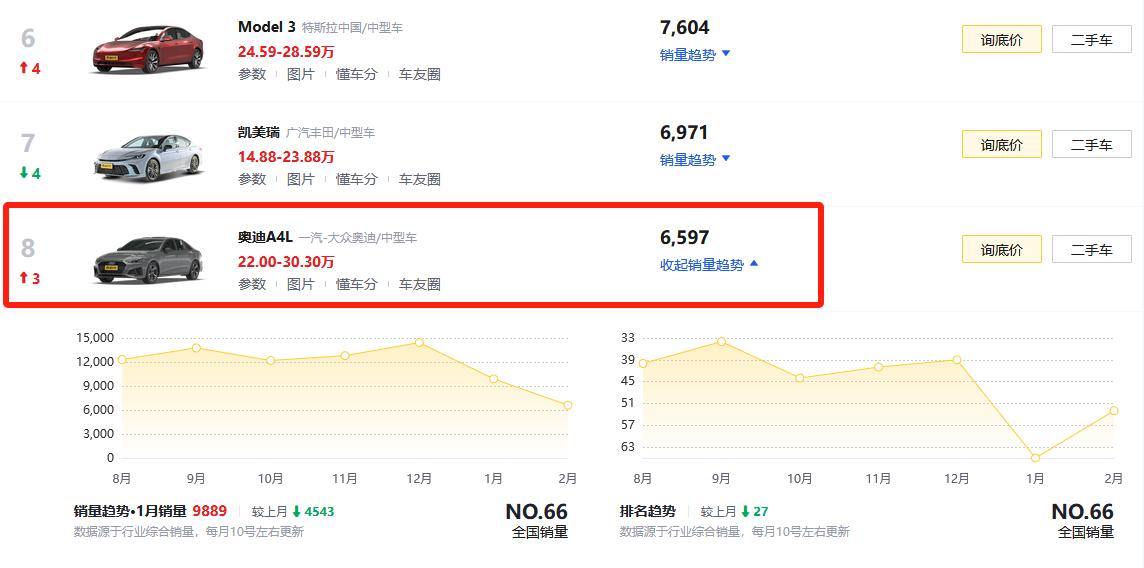
Task: Click the Model 3 price 24.59-28.59万
Action: pos(286,52)
